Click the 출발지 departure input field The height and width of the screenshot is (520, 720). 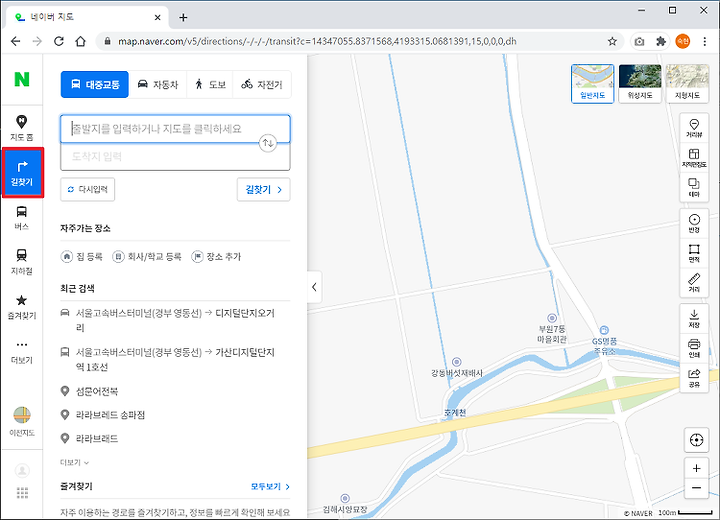click(175, 129)
